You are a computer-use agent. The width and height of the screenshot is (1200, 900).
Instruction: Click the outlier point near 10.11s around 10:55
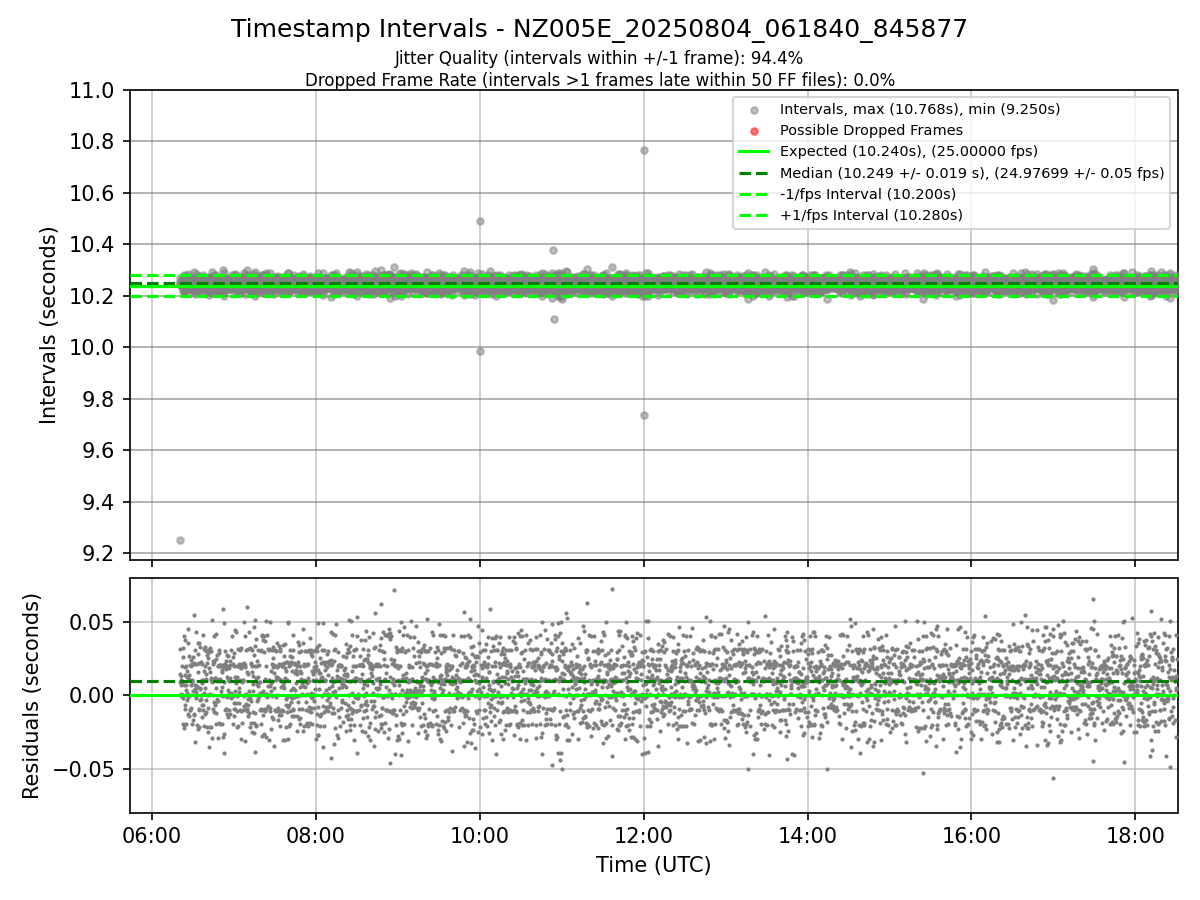click(554, 319)
